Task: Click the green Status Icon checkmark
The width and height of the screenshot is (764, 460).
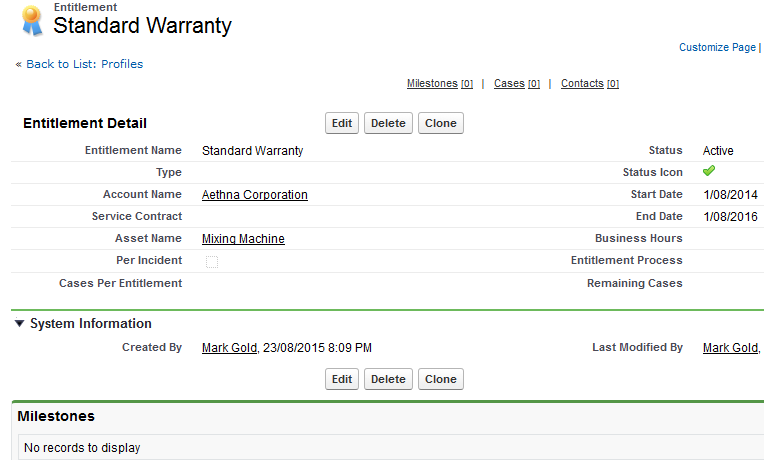Action: pos(709,172)
